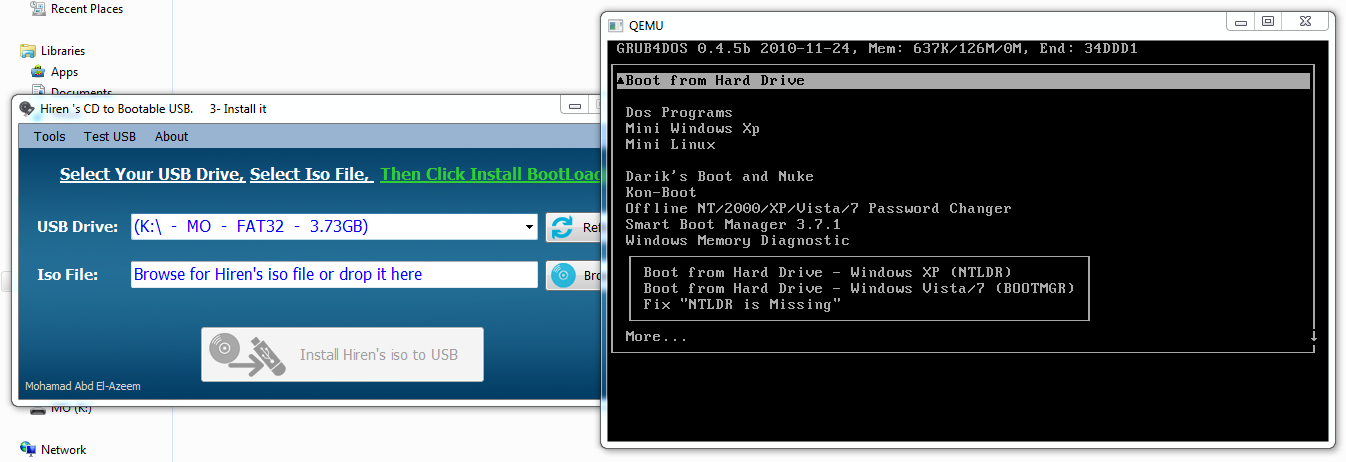The height and width of the screenshot is (462, 1346).
Task: Maximize the QEMU window
Action: [x=1268, y=21]
